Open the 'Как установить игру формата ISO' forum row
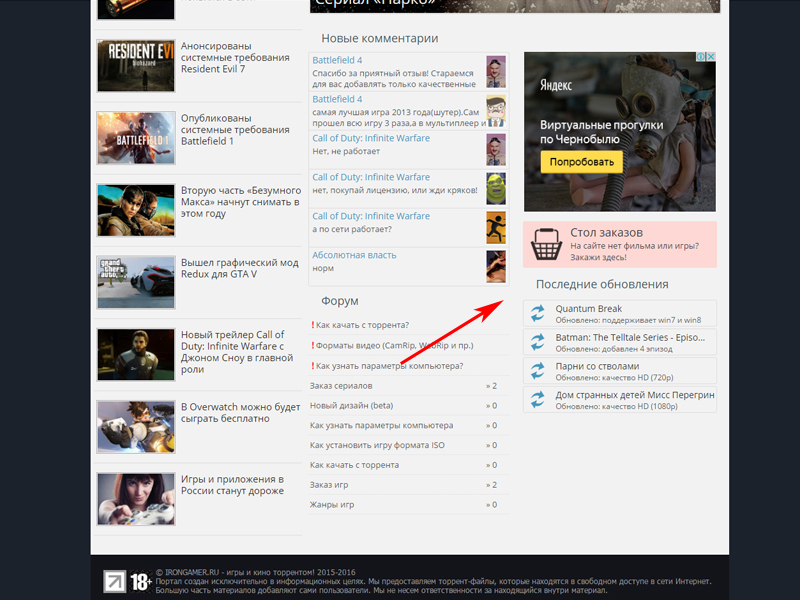The image size is (800, 600). tap(408, 445)
